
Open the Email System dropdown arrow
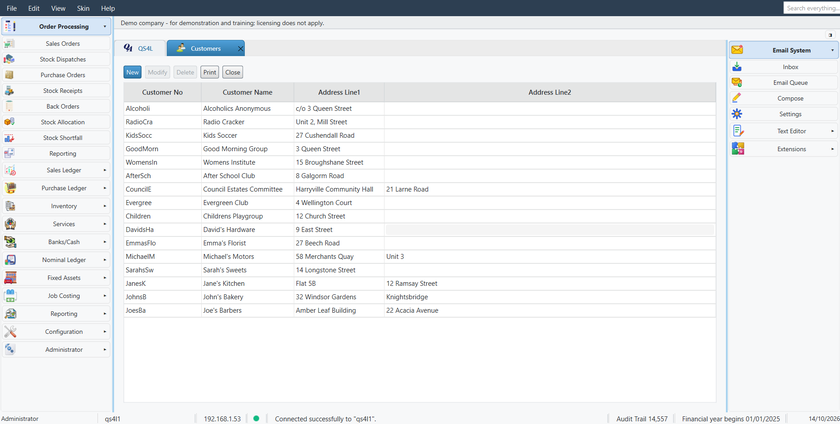(832, 50)
